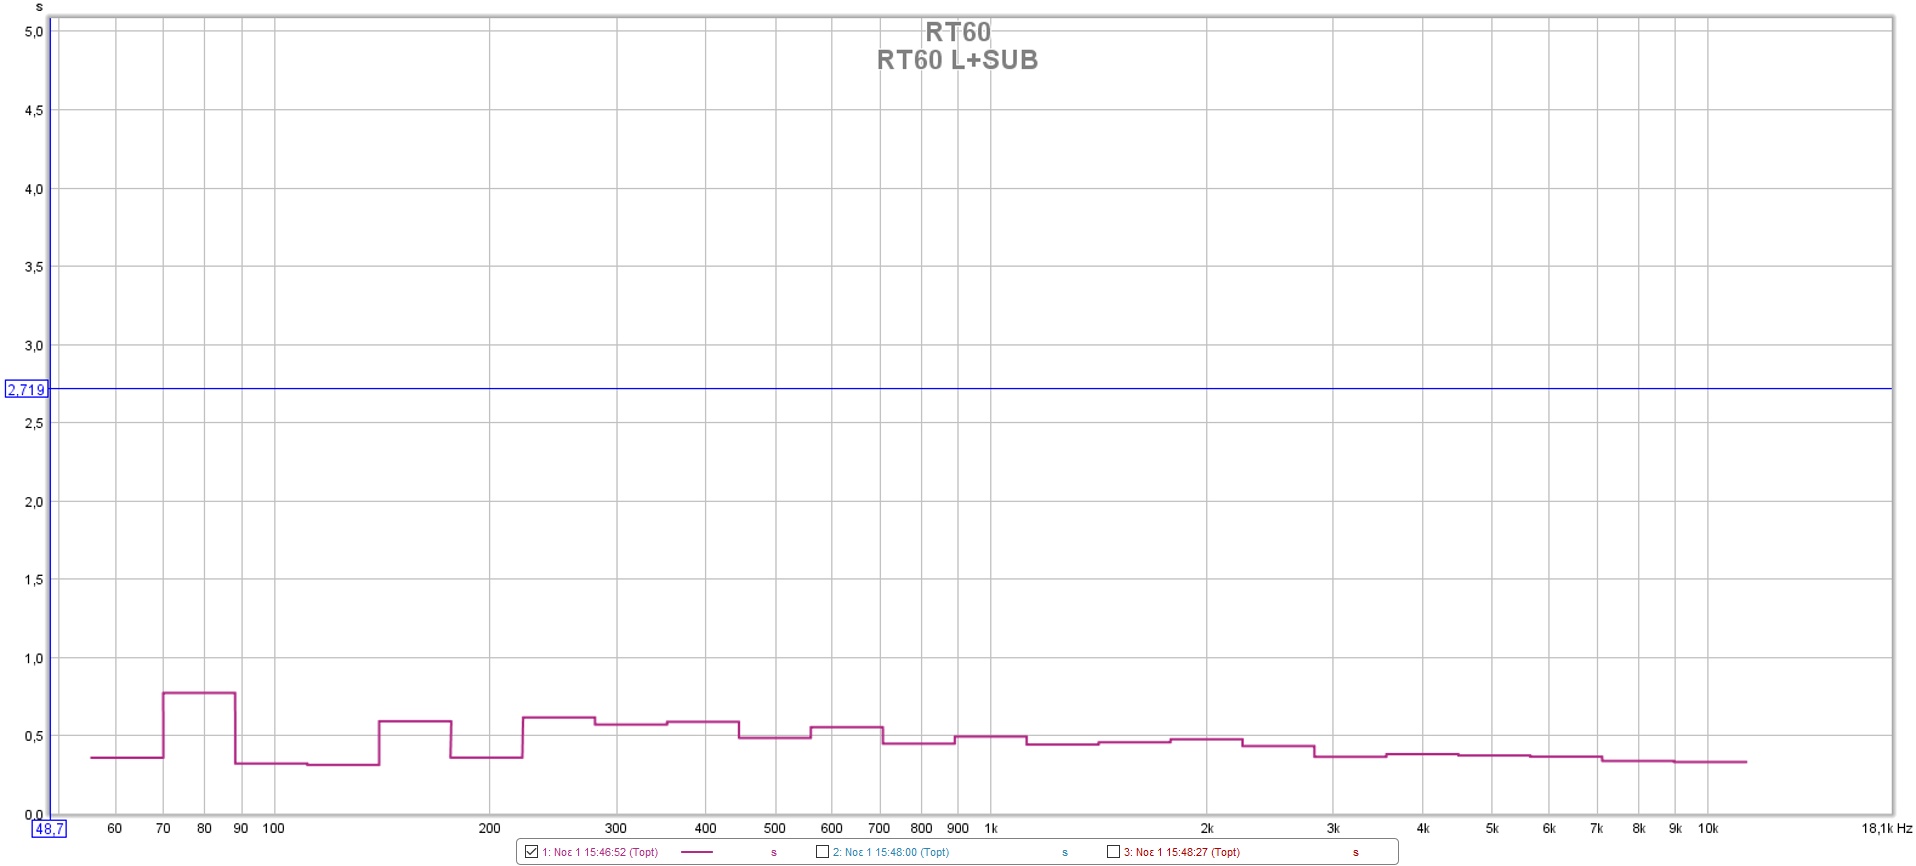1916x866 pixels.
Task: Enable measurement 2 trace at 15:48:00
Action: (822, 852)
